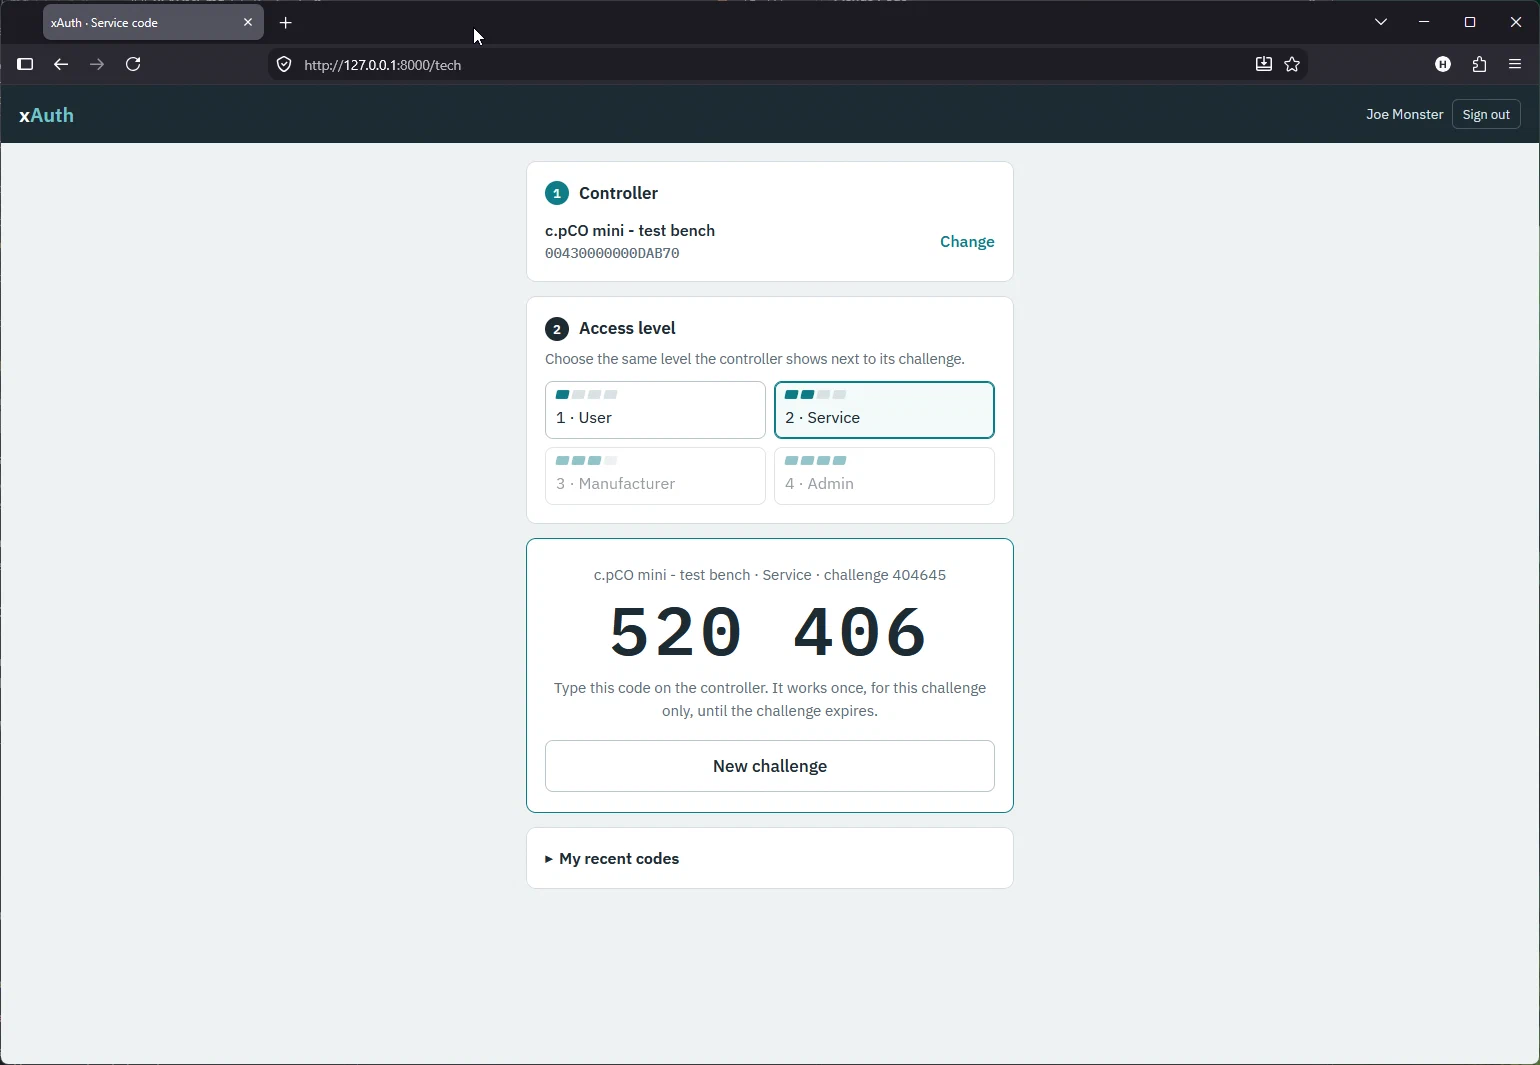Click the shield site-info icon in address bar
Viewport: 1540px width, 1065px height.
284,65
